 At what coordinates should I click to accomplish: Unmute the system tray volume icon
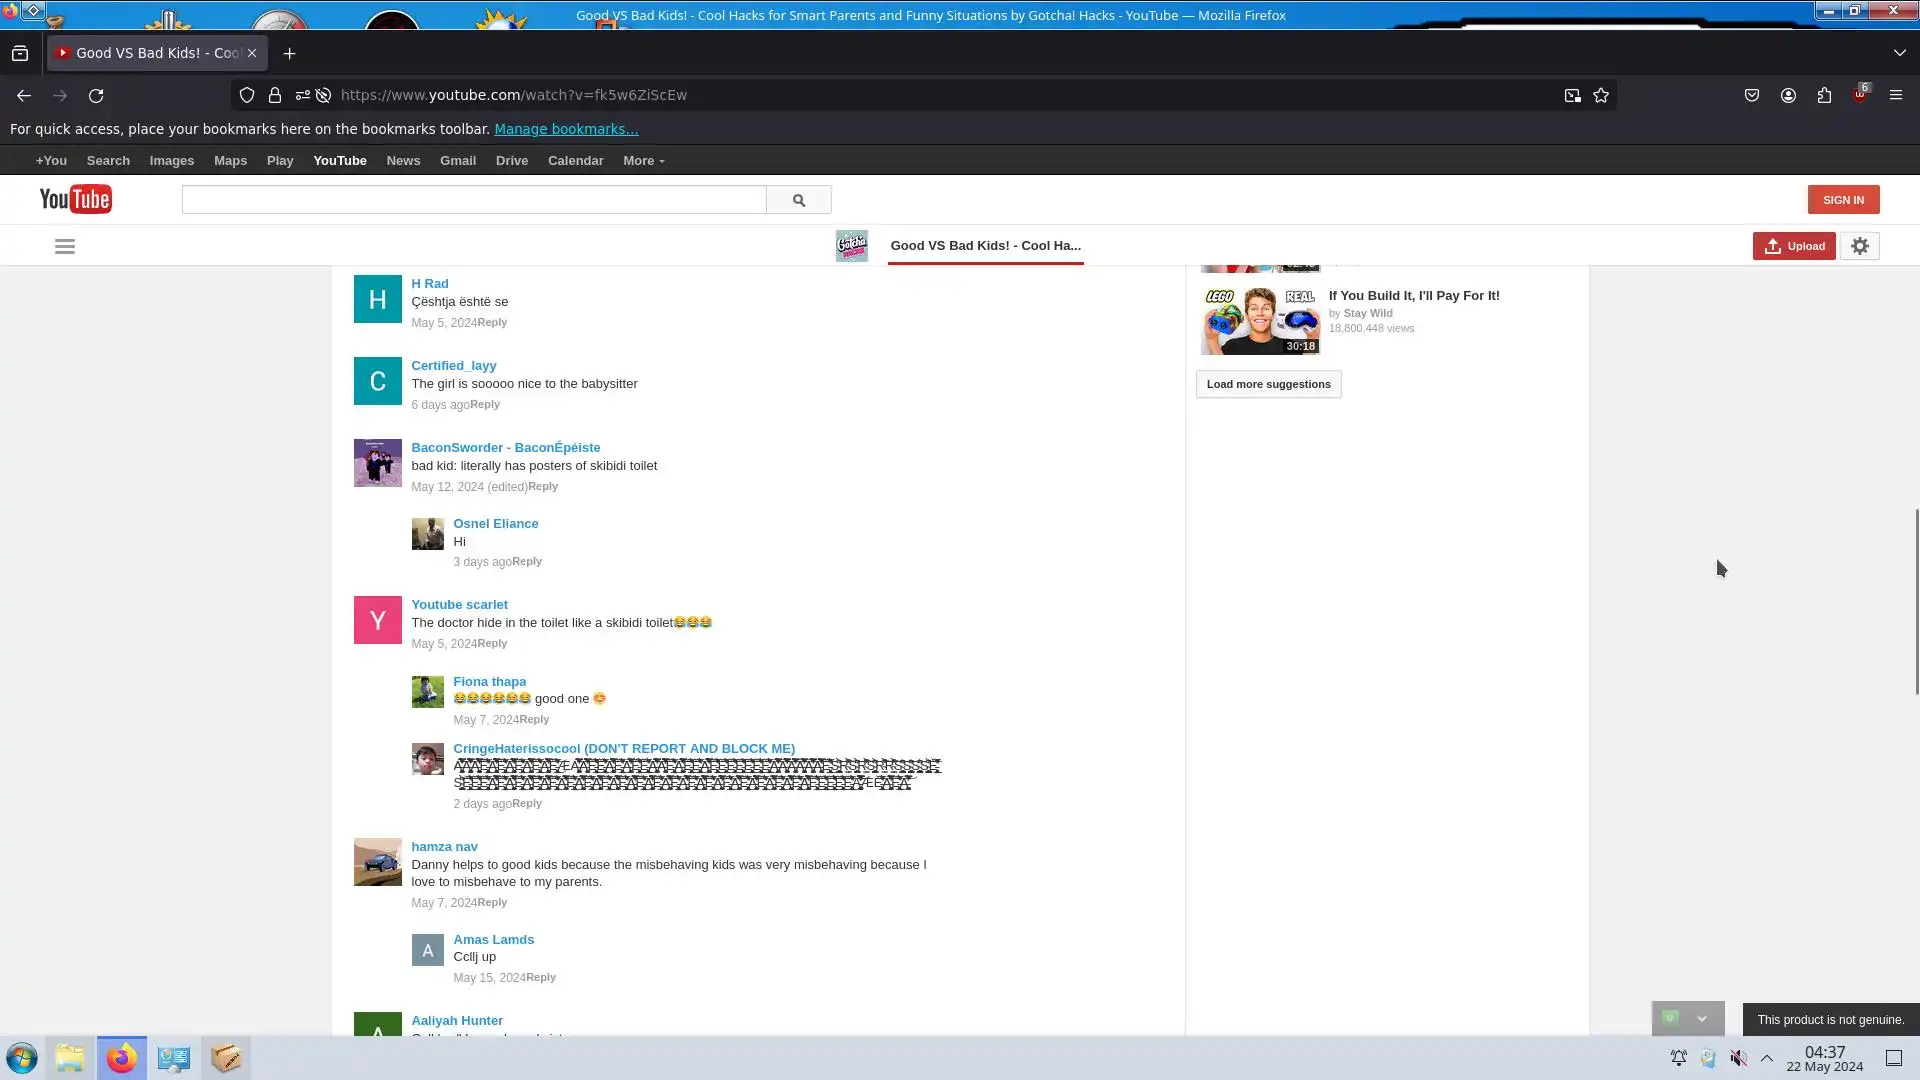tap(1739, 1058)
